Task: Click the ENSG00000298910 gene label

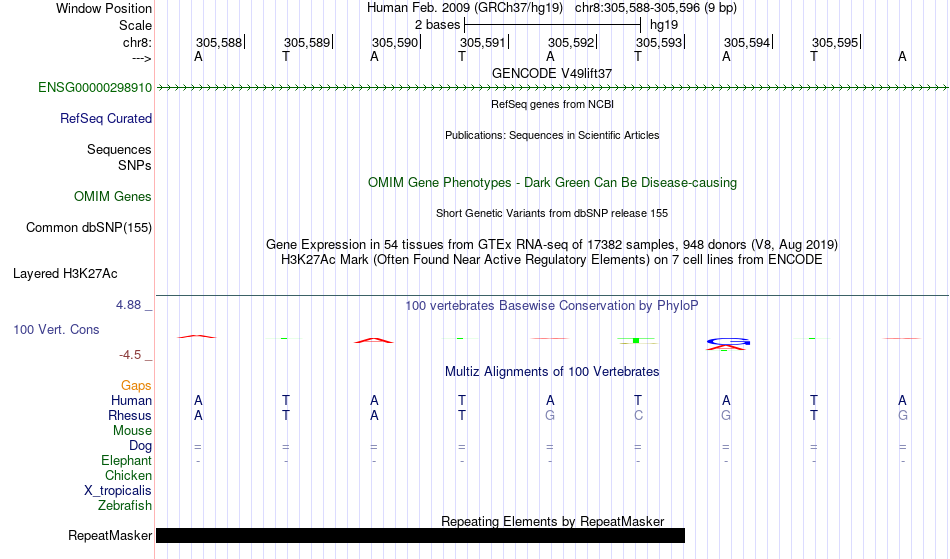Action: [x=95, y=88]
